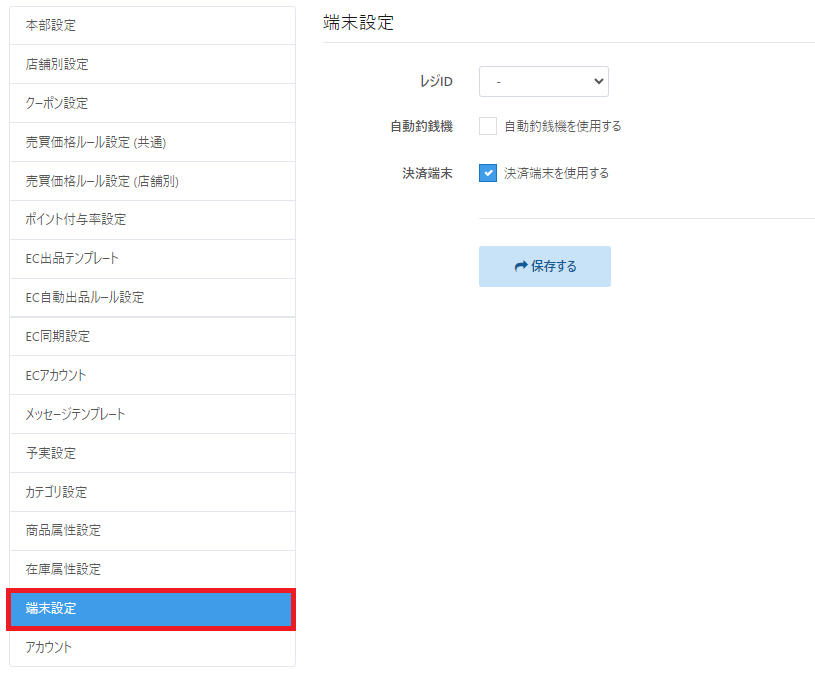Click the 保存する button

click(544, 267)
